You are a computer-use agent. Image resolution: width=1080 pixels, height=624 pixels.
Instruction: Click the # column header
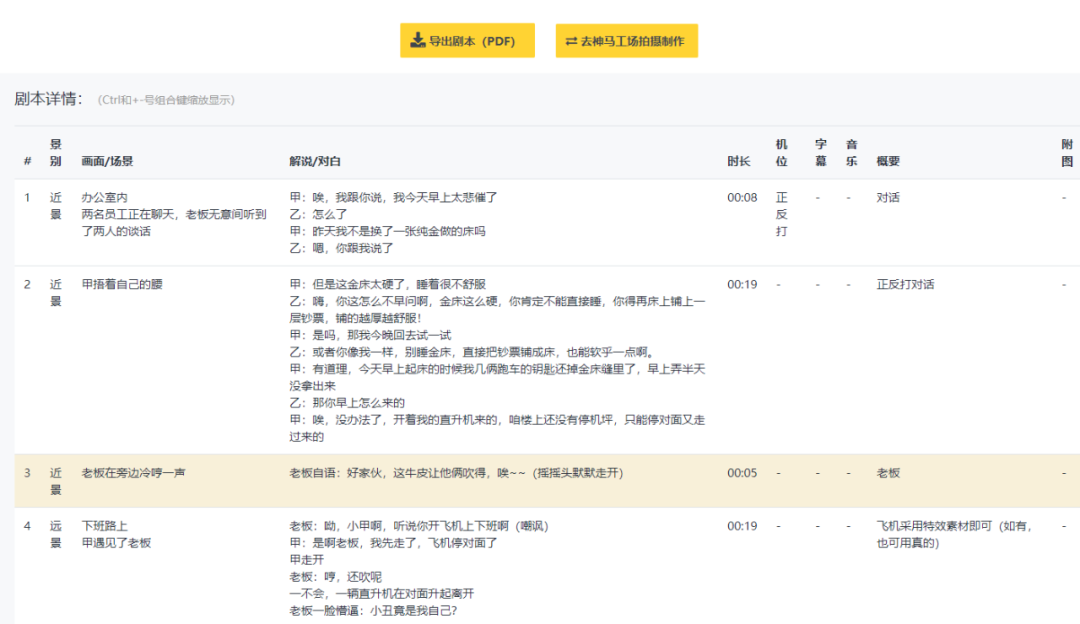(28, 161)
